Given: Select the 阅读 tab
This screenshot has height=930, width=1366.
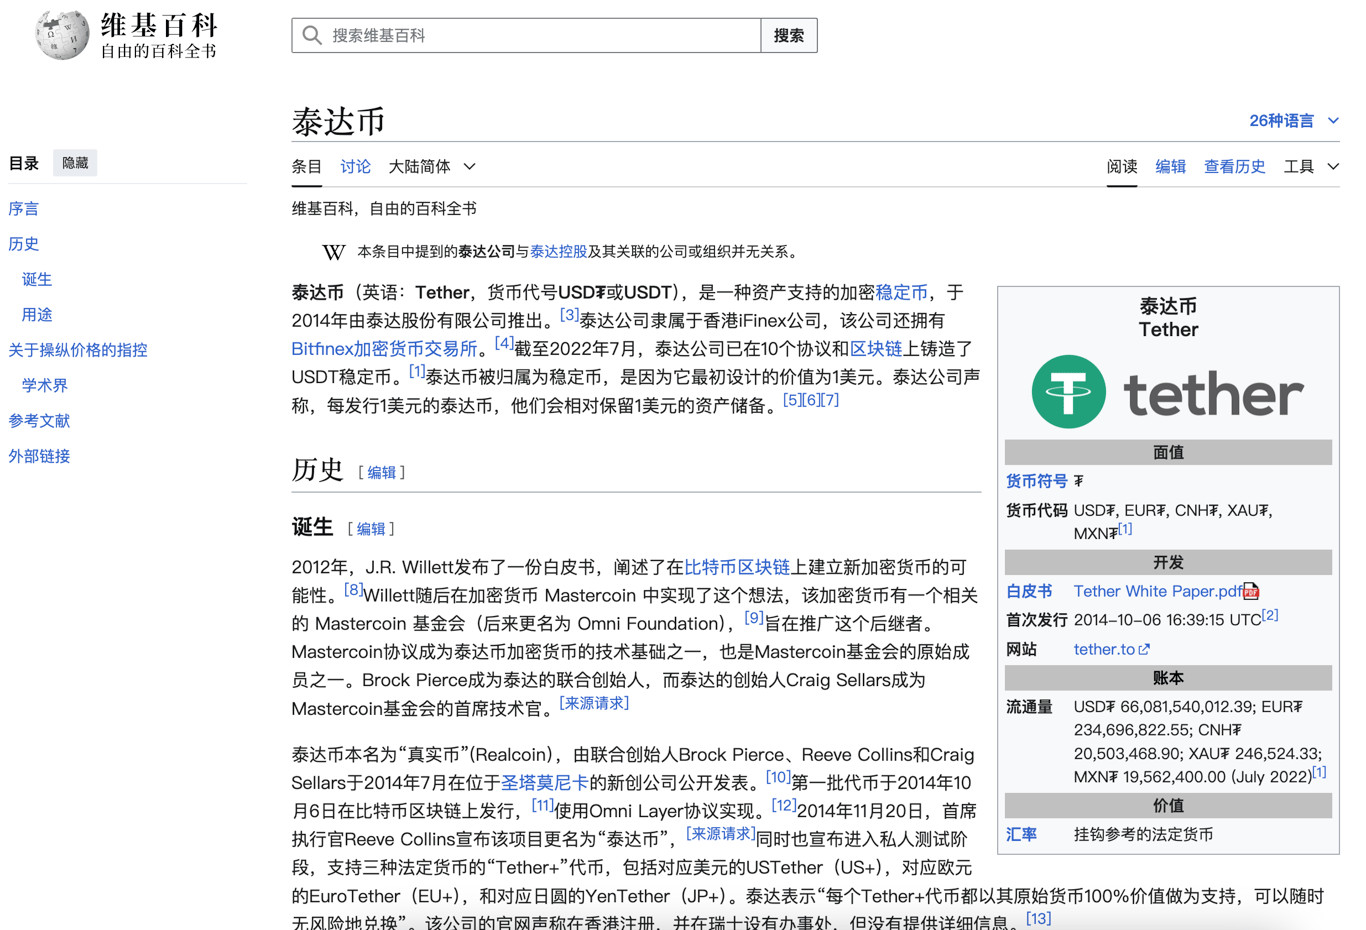Looking at the screenshot, I should coord(1122,167).
